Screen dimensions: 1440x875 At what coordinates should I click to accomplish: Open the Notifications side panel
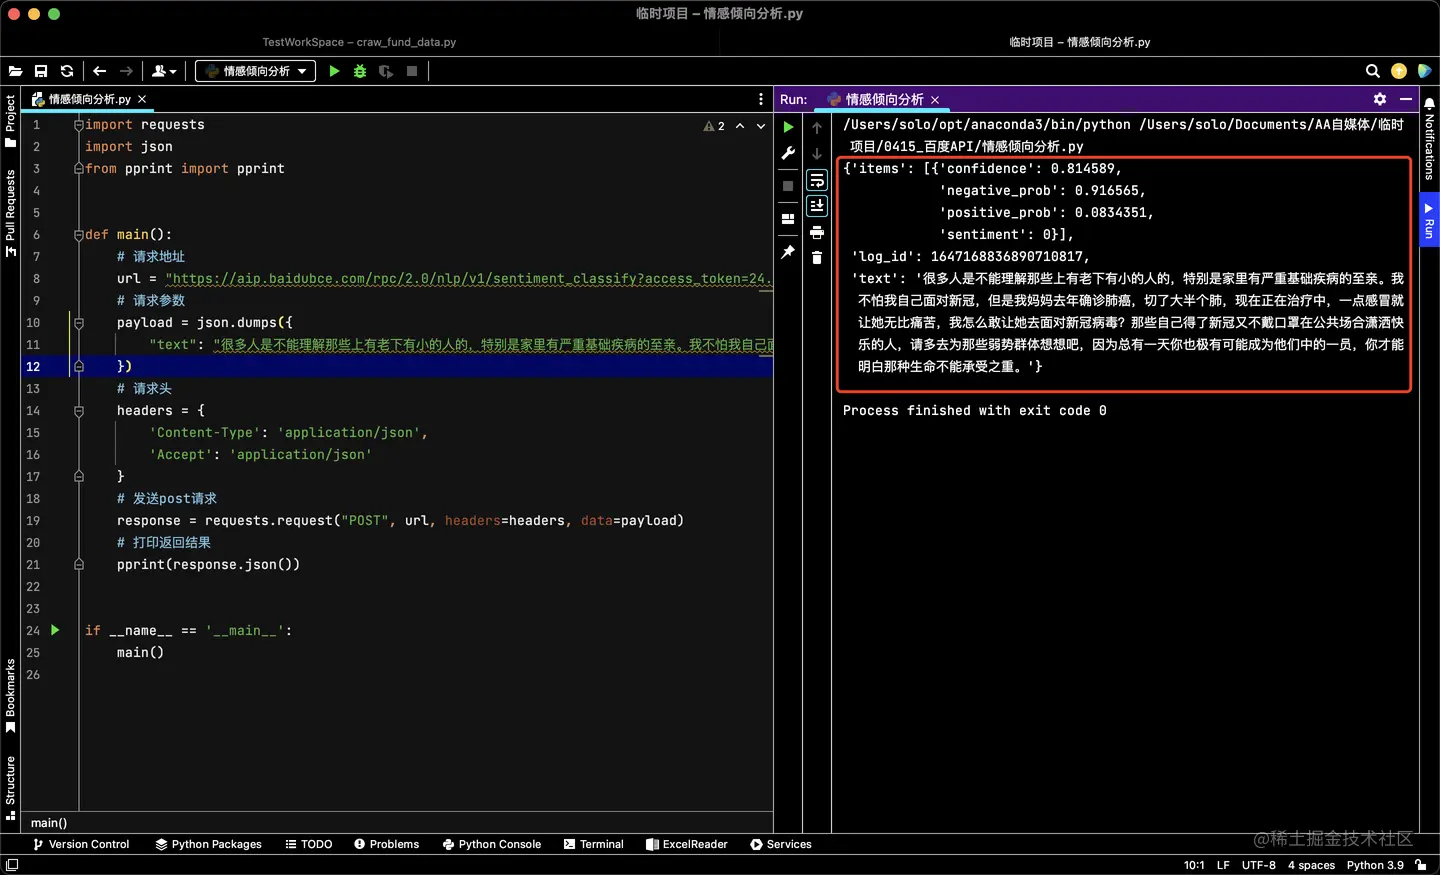tap(1429, 139)
